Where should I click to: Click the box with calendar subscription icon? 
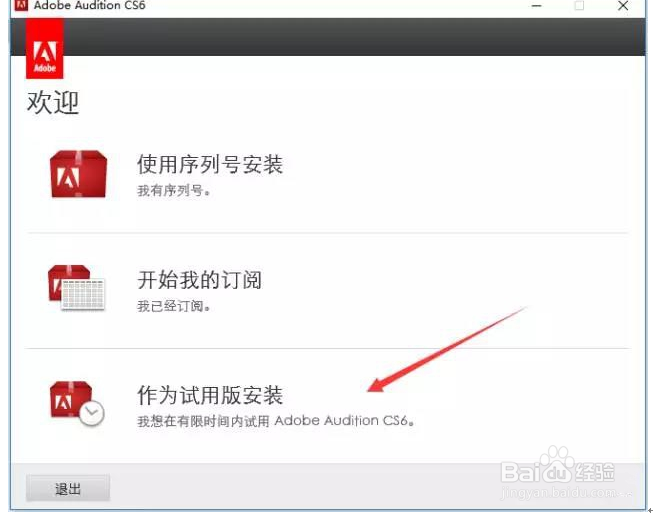point(76,287)
